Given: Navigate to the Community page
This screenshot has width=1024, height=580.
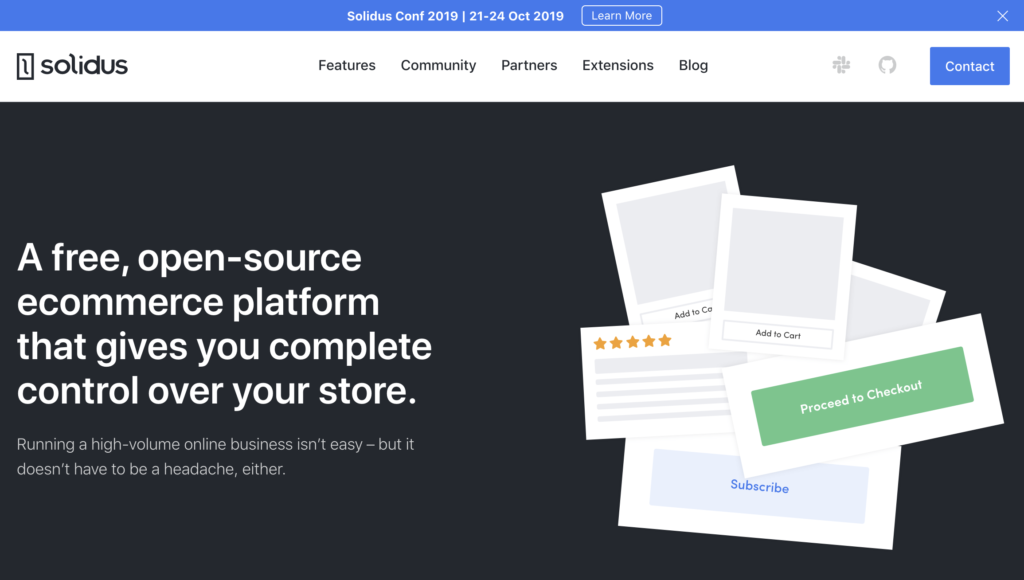Looking at the screenshot, I should (438, 65).
